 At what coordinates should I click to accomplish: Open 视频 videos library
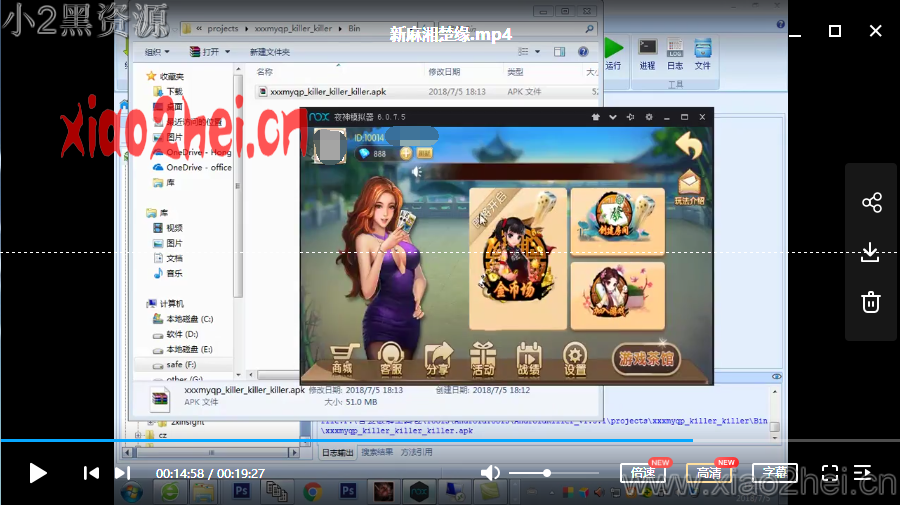[168, 228]
